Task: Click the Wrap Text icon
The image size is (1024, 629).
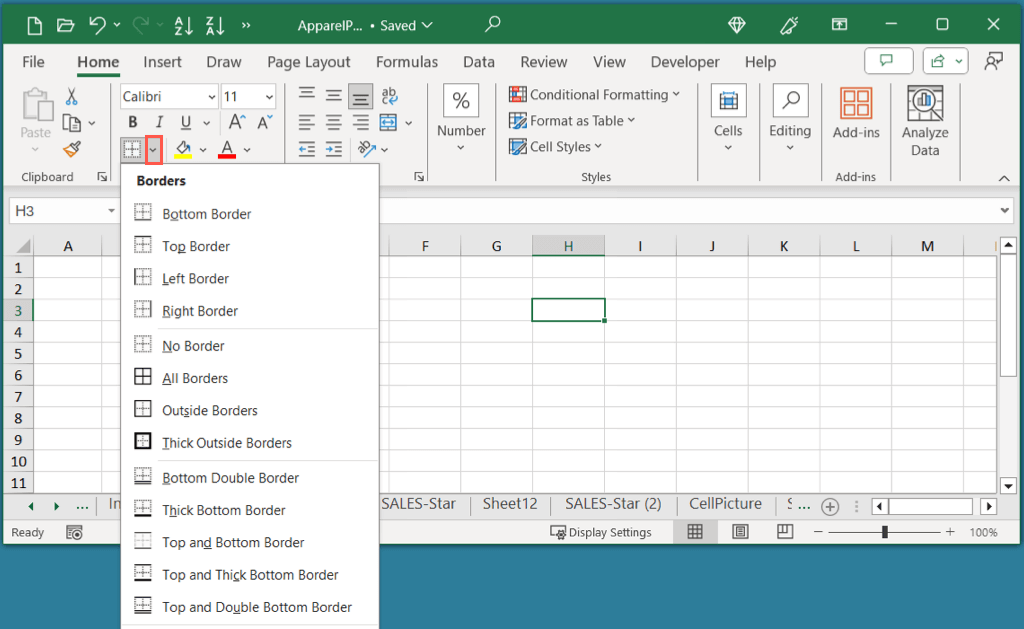Action: 389,96
